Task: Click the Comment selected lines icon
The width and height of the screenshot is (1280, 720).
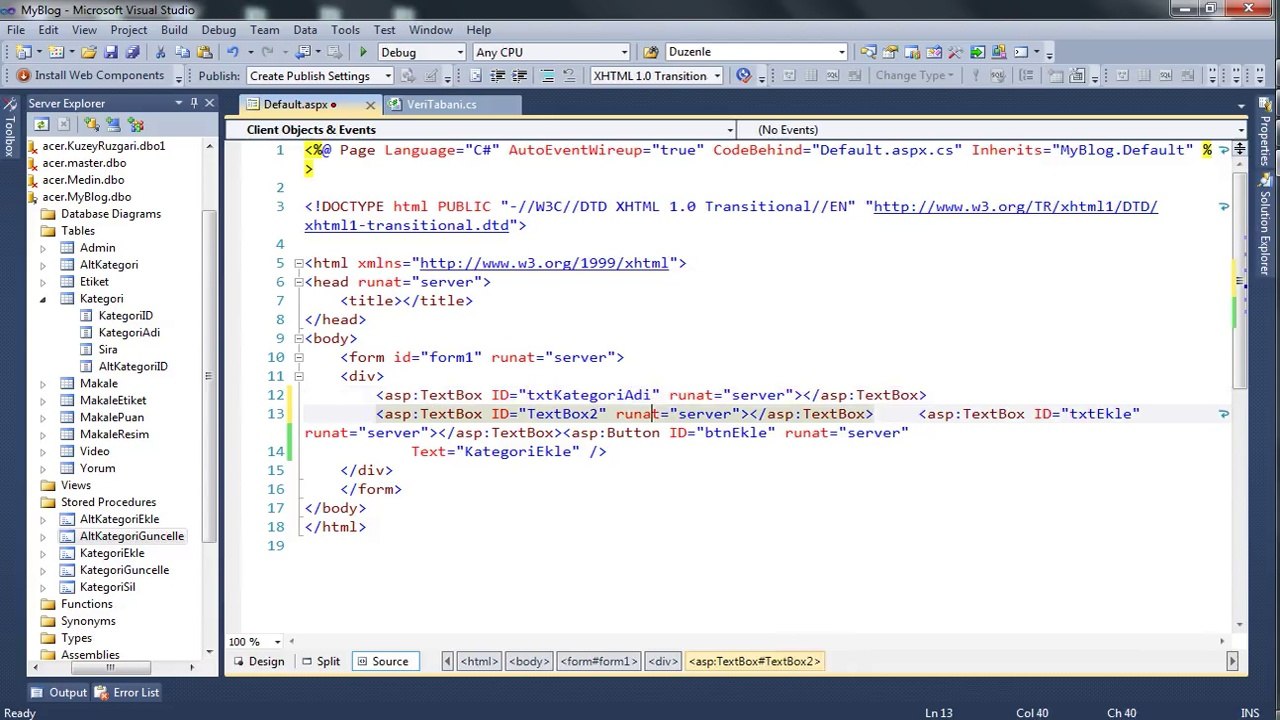Action: (x=547, y=76)
